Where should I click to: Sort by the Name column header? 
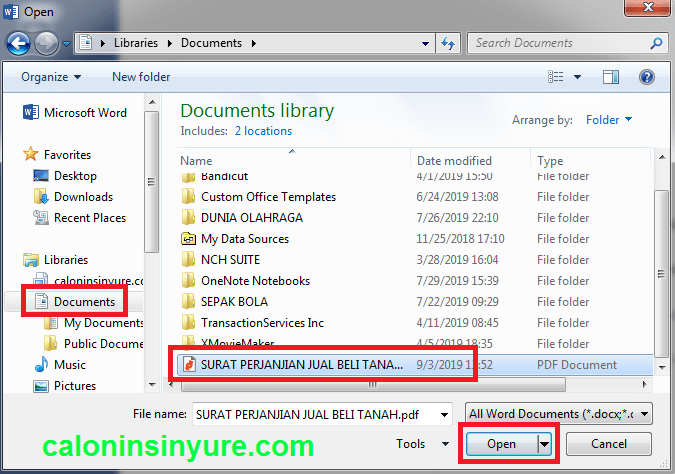pyautogui.click(x=293, y=161)
